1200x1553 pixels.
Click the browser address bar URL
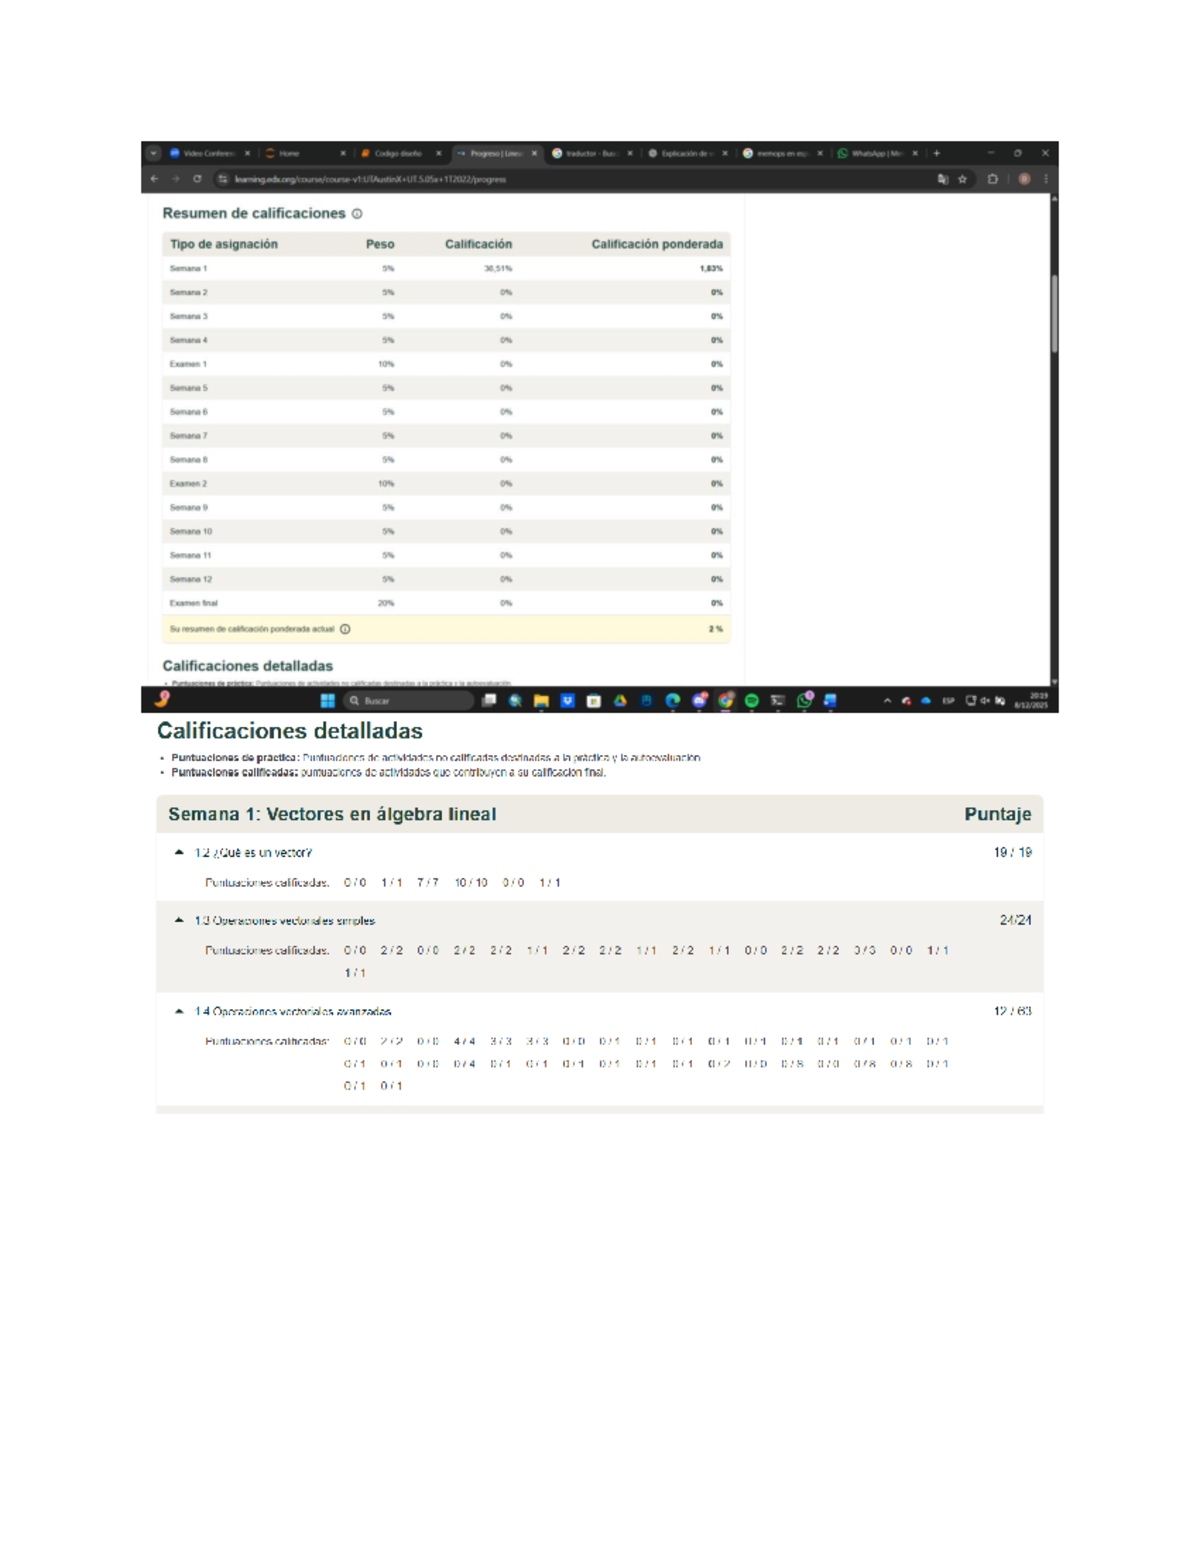(370, 180)
